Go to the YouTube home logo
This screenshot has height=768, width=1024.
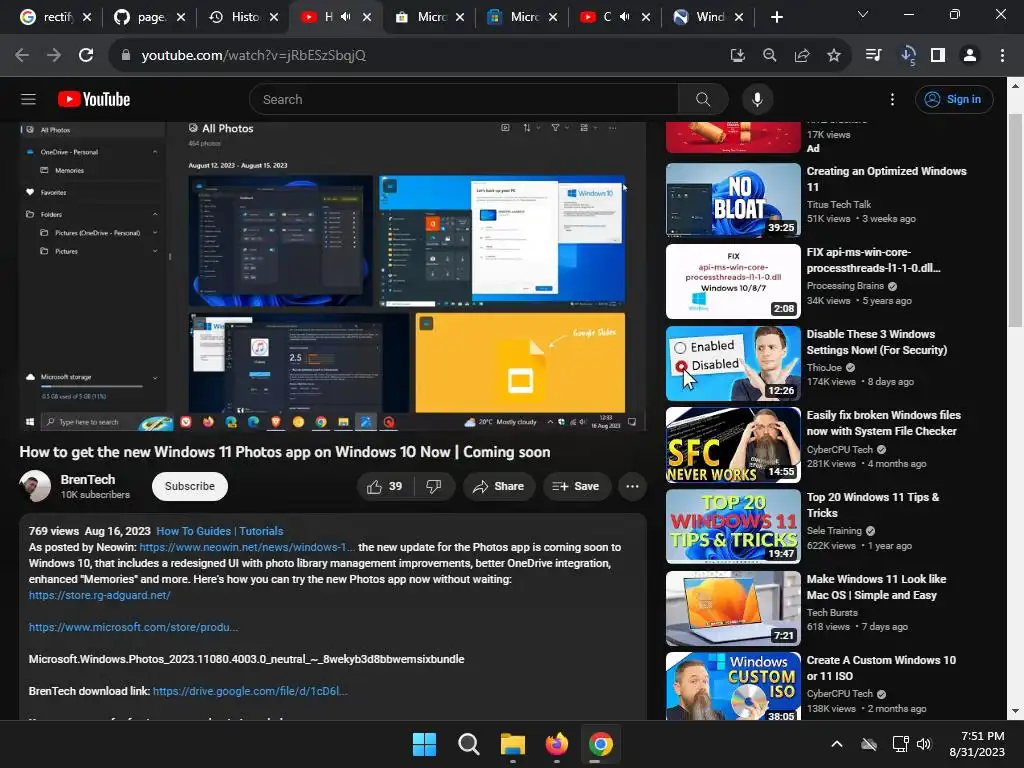click(94, 99)
